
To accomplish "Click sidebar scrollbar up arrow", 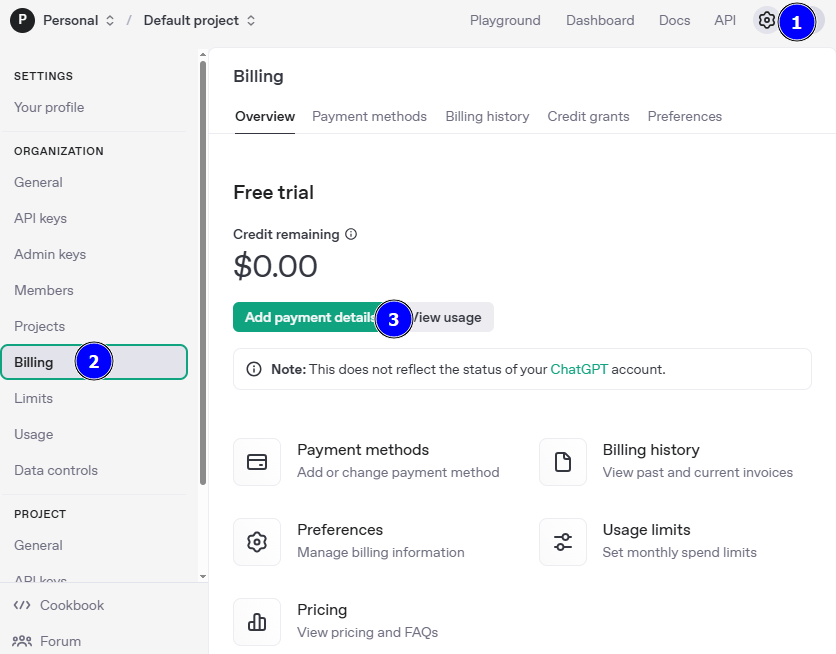I will [203, 54].
